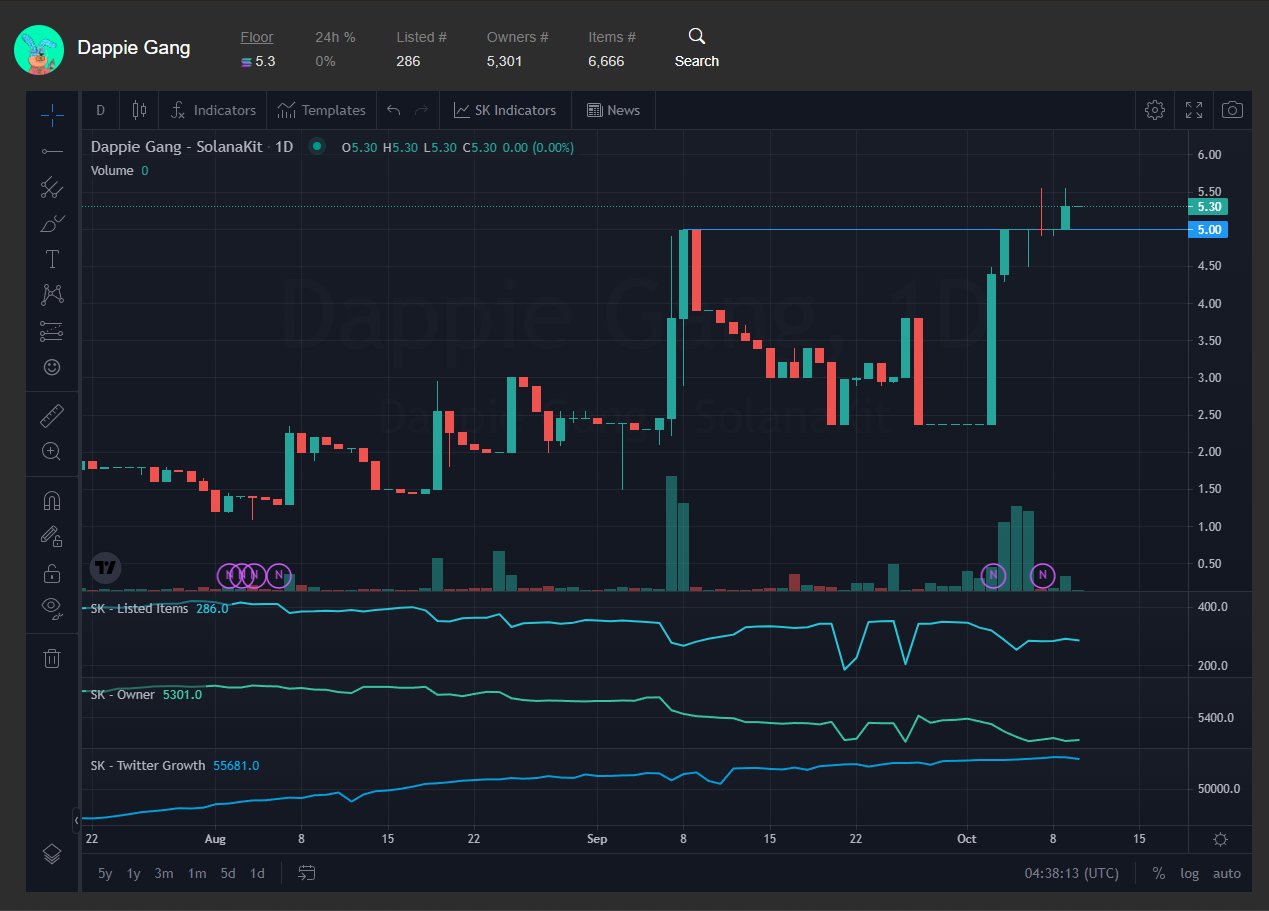Take a chart snapshot with camera
Image resolution: width=1269 pixels, height=911 pixels.
pos(1233,110)
